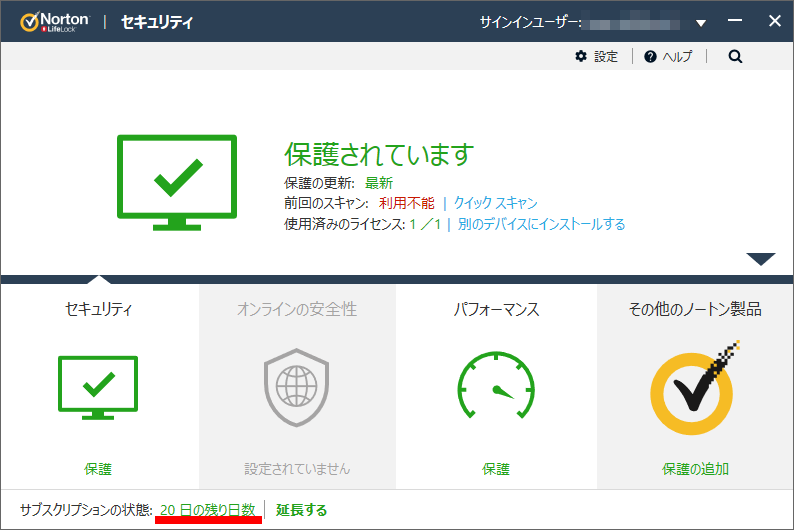The width and height of the screenshot is (794, 530).
Task: Click the performance gauge icon
Action: point(496,385)
